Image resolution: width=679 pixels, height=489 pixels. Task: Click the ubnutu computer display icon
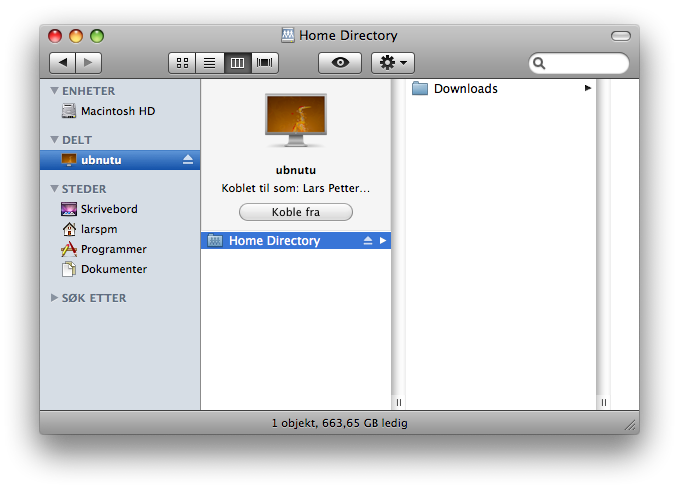pos(296,121)
